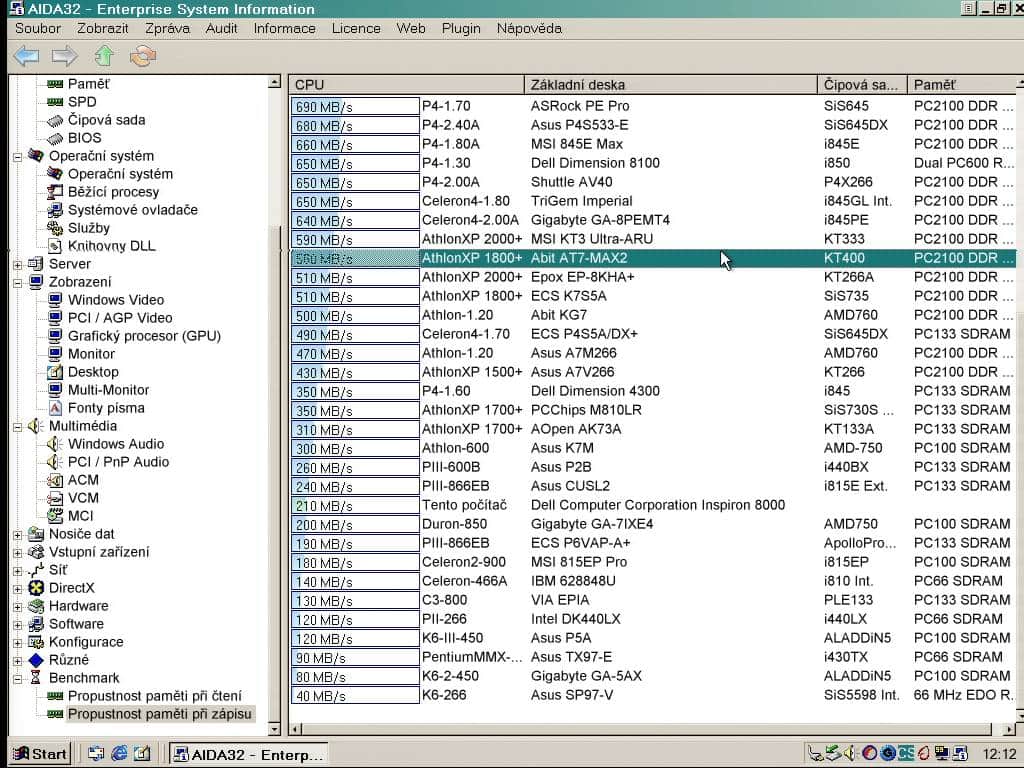Open the Zobrazit menu
Viewport: 1024px width, 768px height.
103,28
